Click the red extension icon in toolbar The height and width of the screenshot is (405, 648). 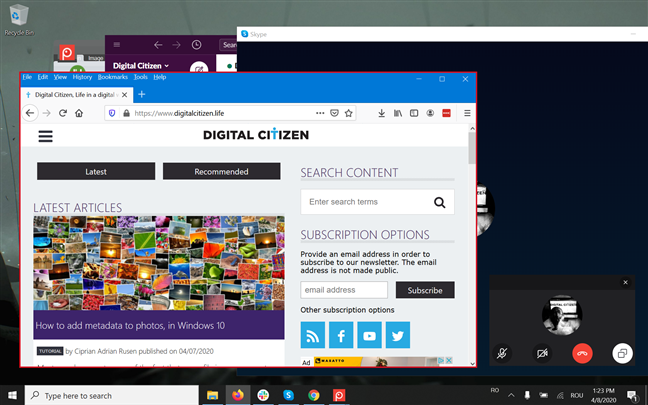tap(446, 113)
